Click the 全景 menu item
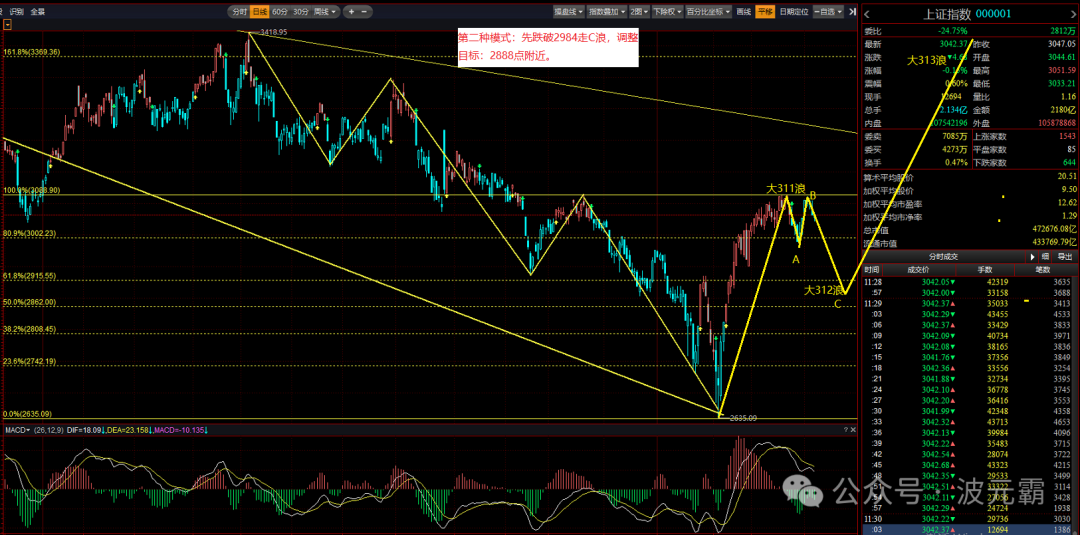The width and height of the screenshot is (1080, 535). point(39,12)
